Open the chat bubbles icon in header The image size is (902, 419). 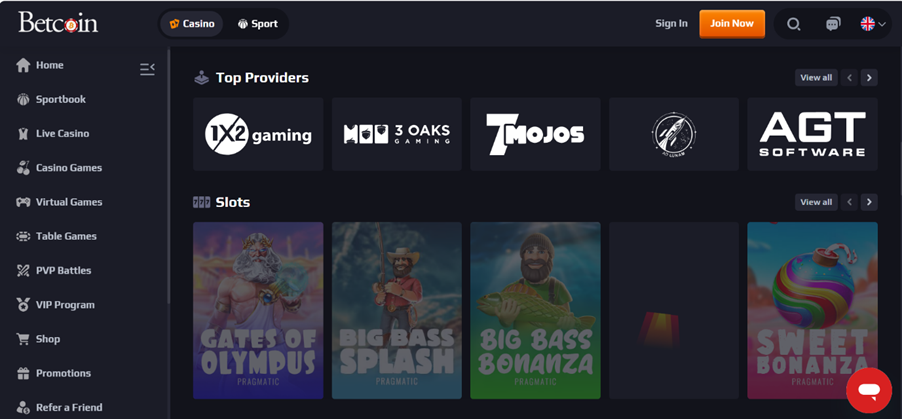click(x=833, y=24)
